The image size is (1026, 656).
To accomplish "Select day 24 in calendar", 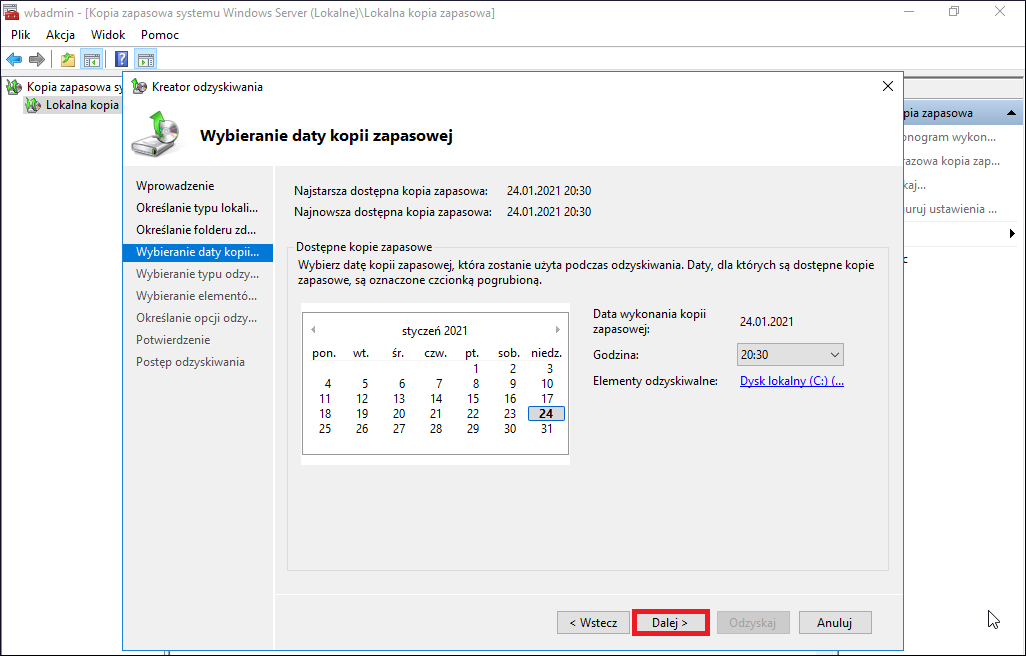I will pyautogui.click(x=546, y=413).
